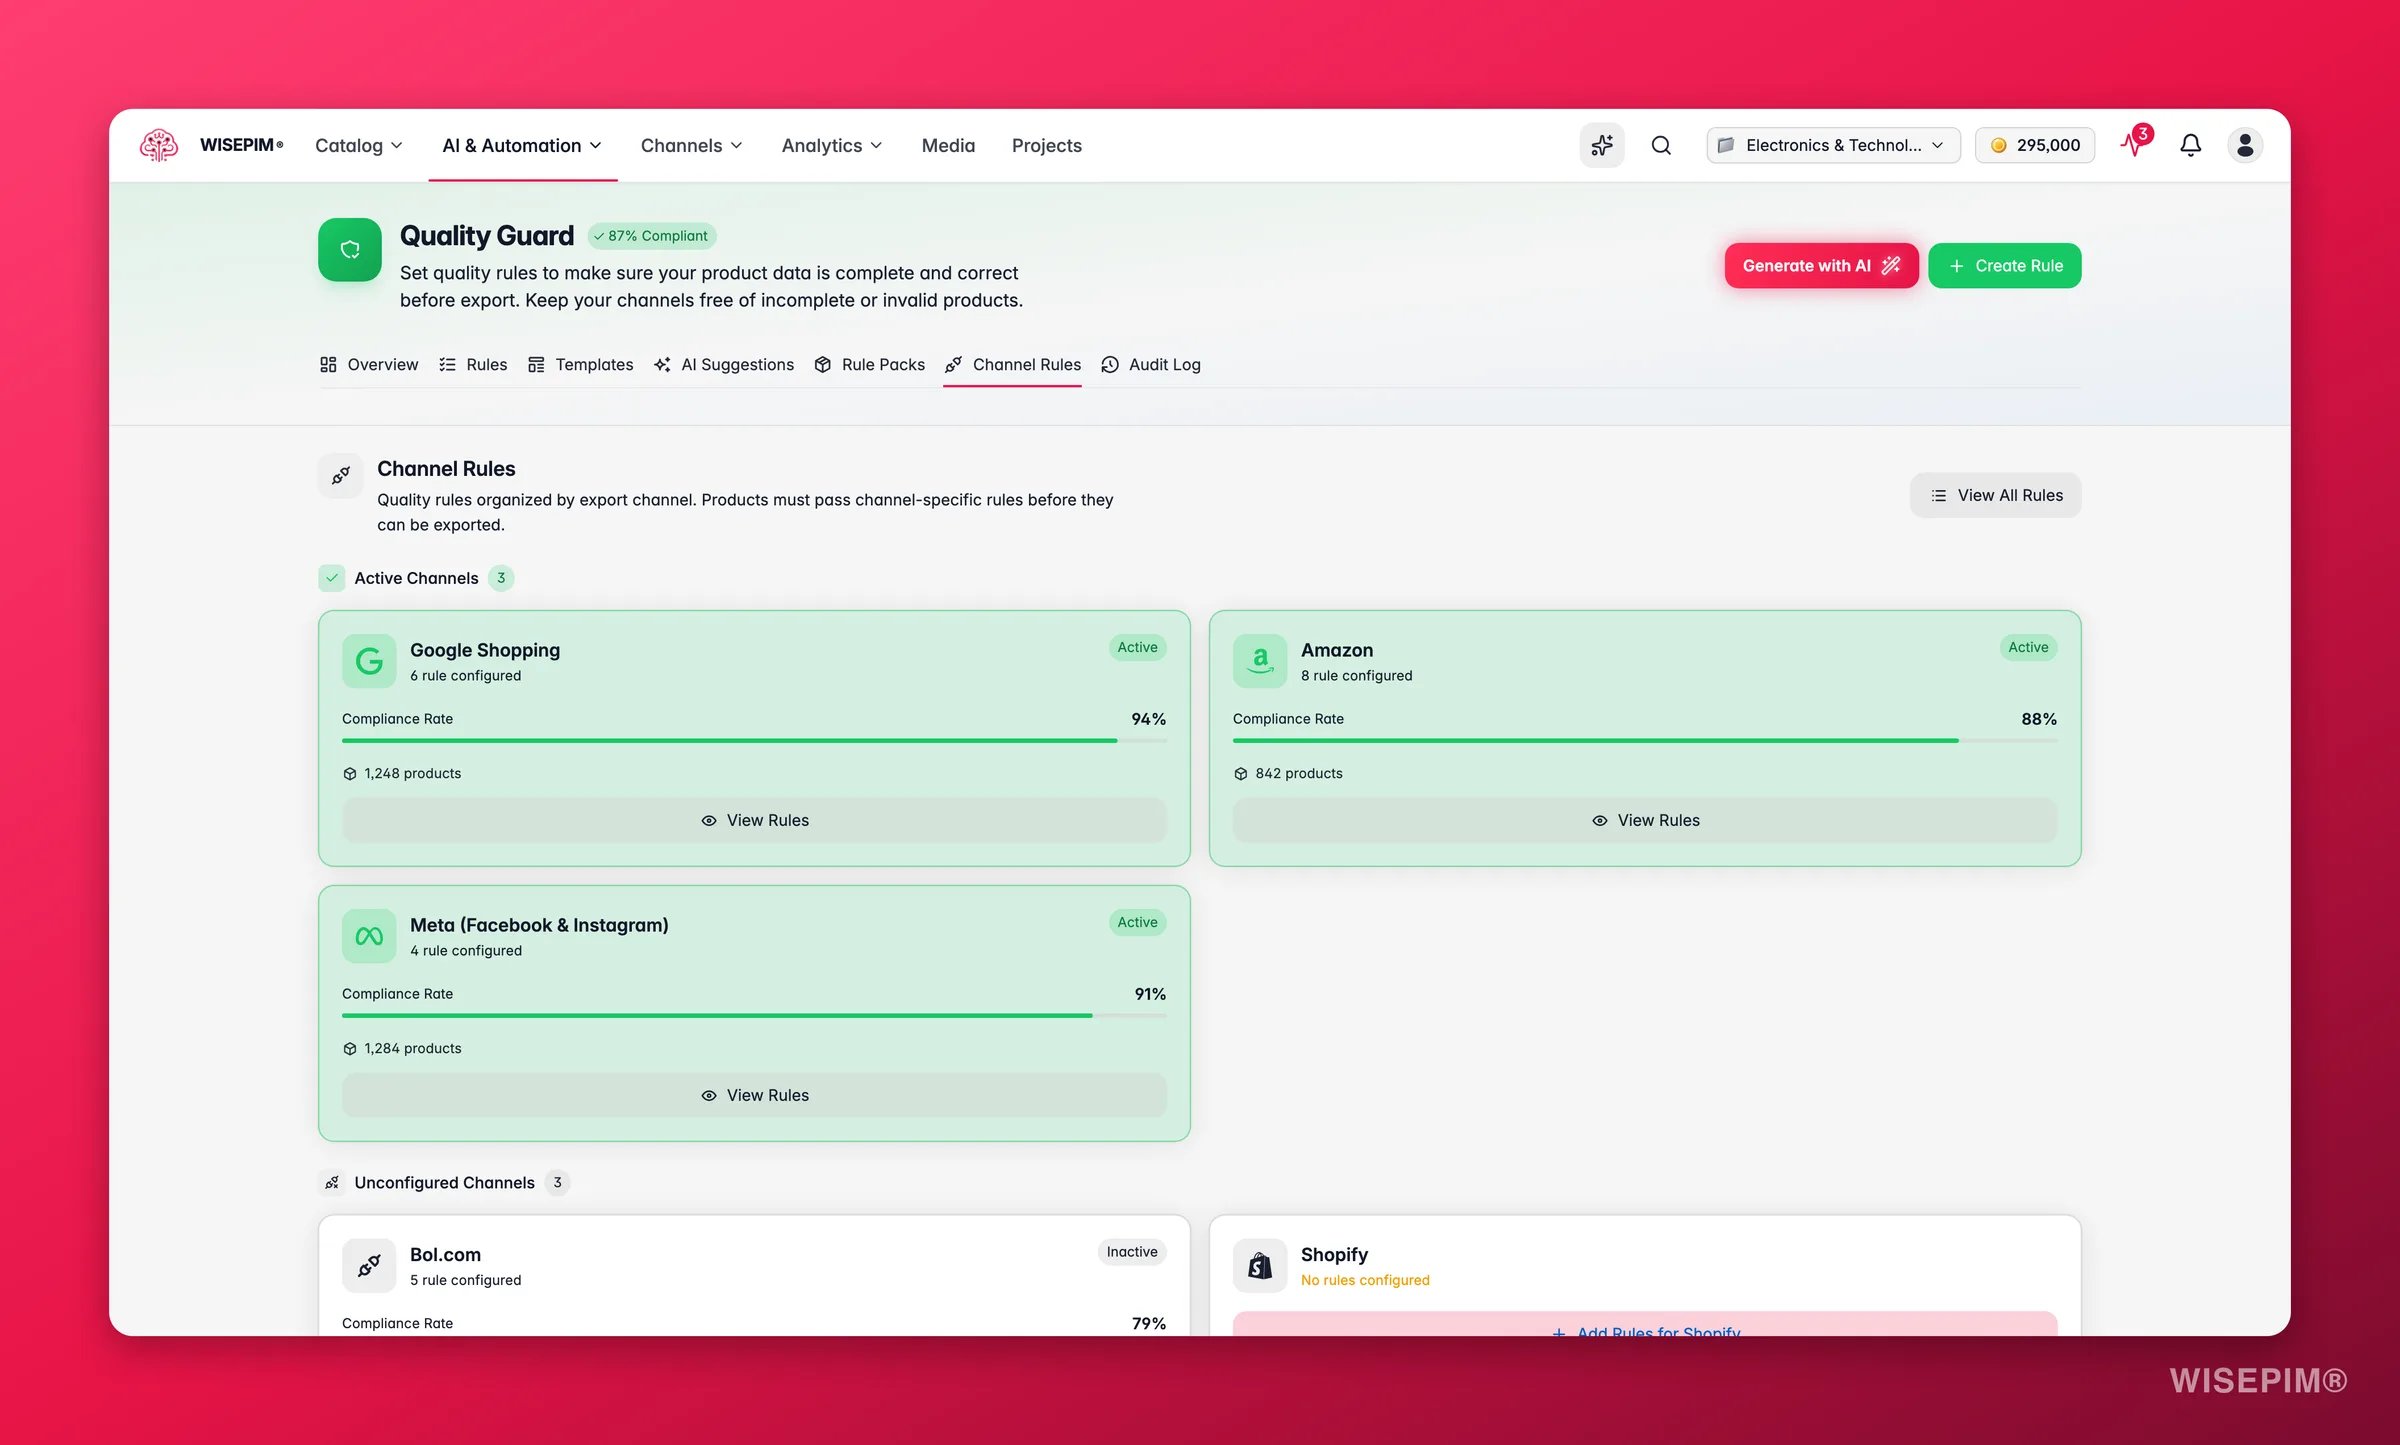Click Amazon compliance progress bar
The image size is (2400, 1445).
[1645, 741]
